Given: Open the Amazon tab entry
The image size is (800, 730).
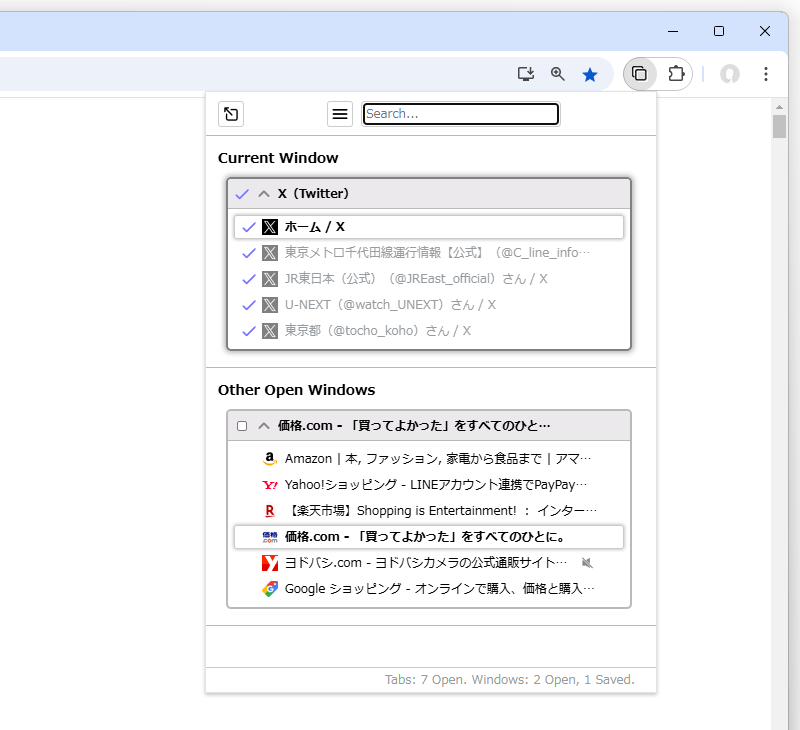Looking at the screenshot, I should 429,459.
